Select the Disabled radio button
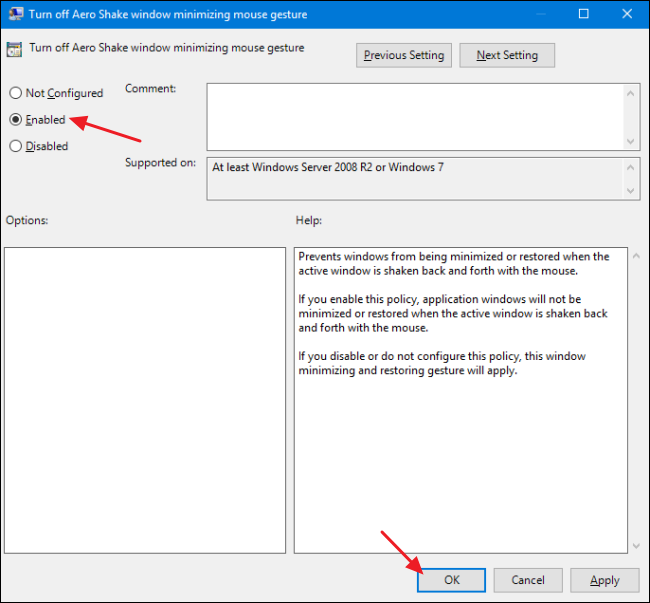This screenshot has width=650, height=603. coord(16,146)
